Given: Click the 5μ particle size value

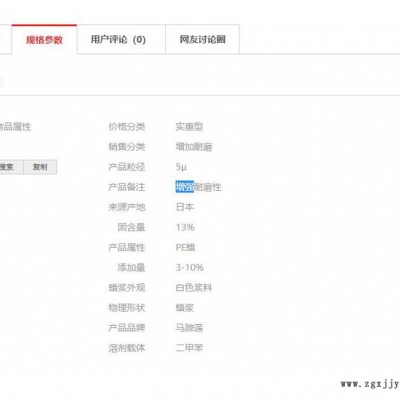Looking at the screenshot, I should pyautogui.click(x=181, y=167).
